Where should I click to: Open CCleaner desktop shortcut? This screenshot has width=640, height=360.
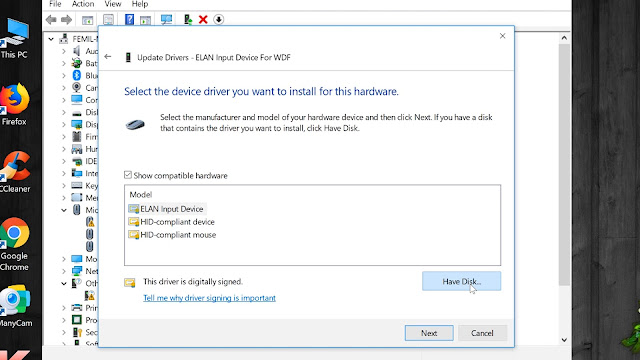pyautogui.click(x=15, y=171)
